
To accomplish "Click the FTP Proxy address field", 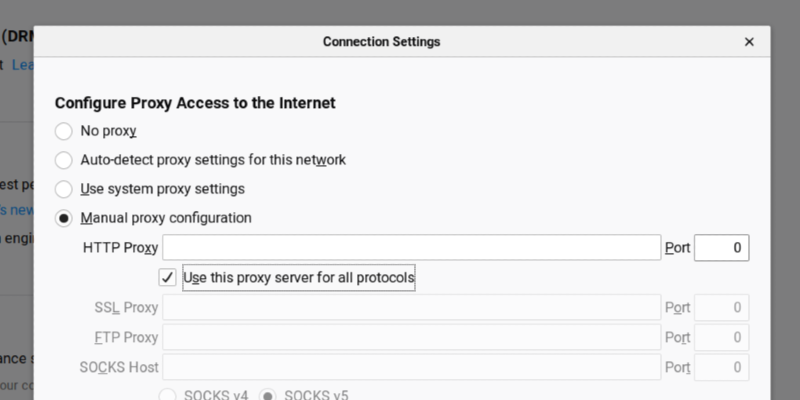I will [x=411, y=338].
